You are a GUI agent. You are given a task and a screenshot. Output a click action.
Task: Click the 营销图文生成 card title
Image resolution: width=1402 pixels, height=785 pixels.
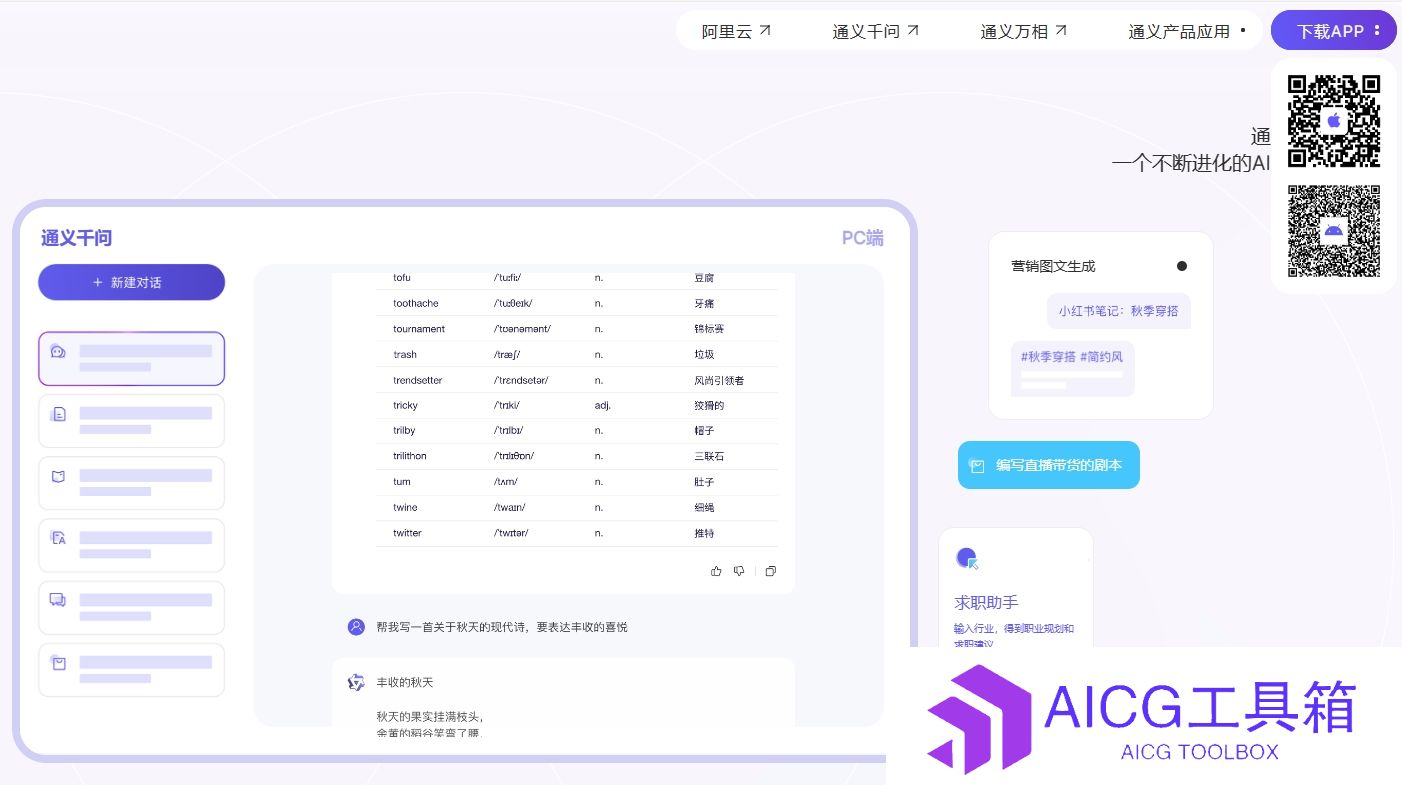click(x=1053, y=266)
